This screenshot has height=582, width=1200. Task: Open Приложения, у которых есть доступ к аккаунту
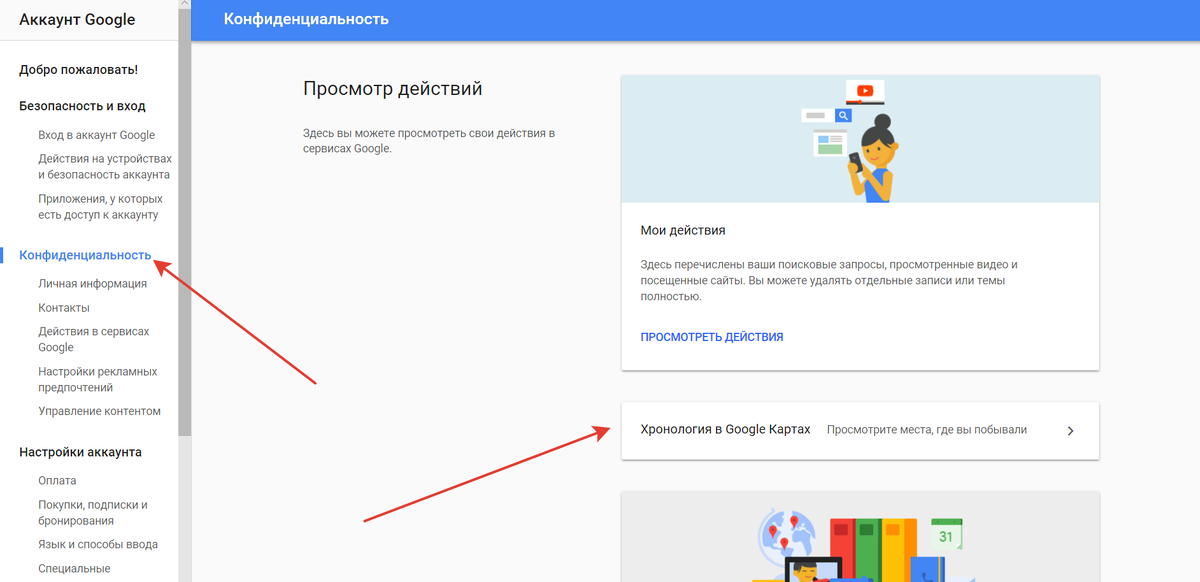click(100, 207)
